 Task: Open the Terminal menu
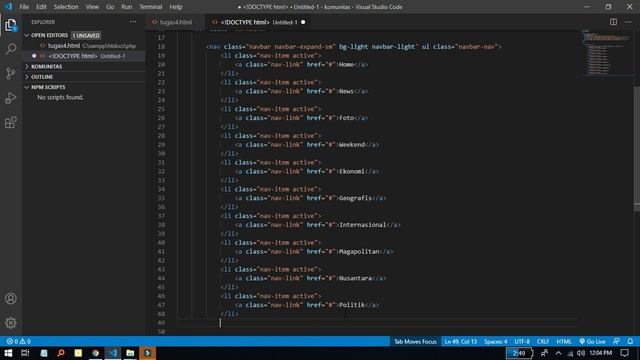pyautogui.click(x=151, y=7)
